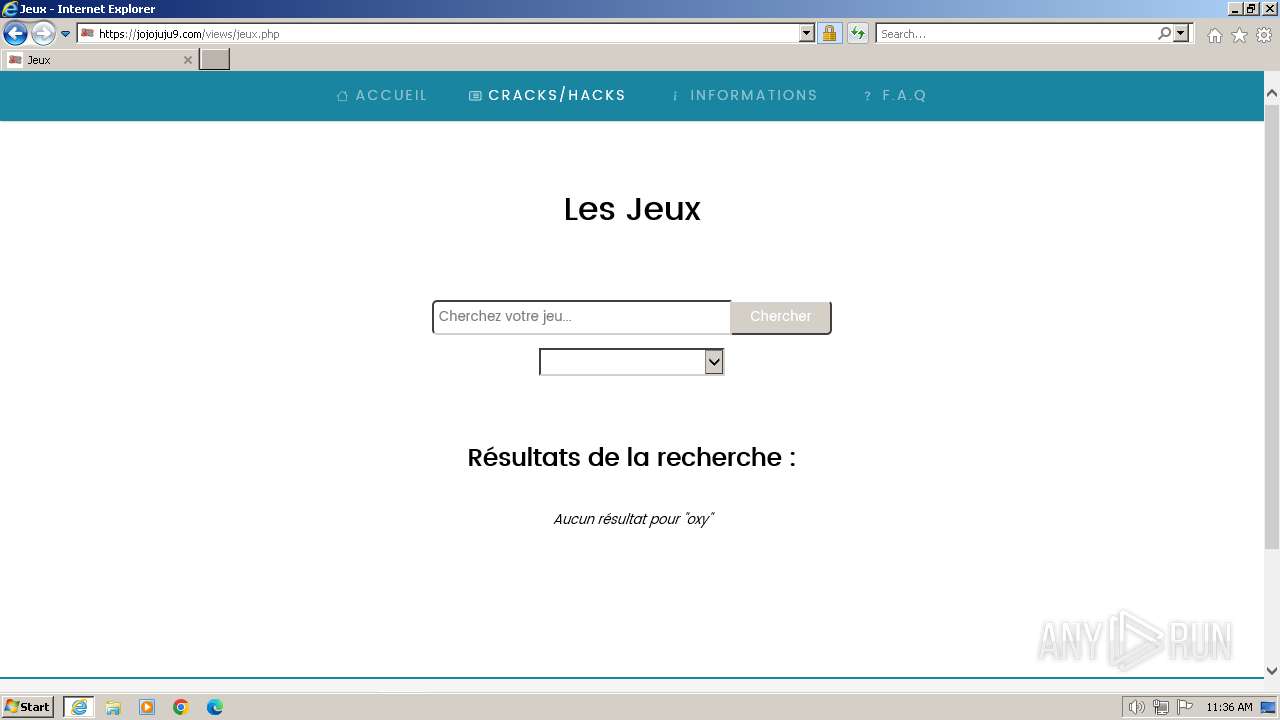The image size is (1280, 720).
Task: Go back with the browser Back arrow
Action: point(15,34)
